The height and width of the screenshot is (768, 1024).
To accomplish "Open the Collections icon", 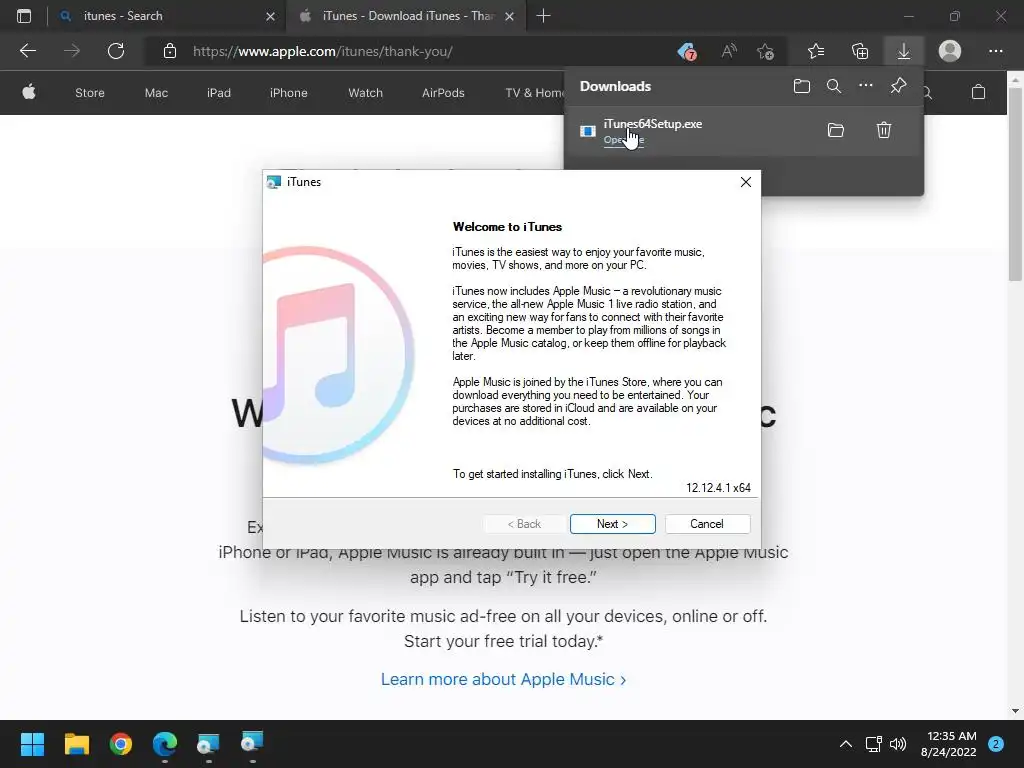I will (860, 51).
